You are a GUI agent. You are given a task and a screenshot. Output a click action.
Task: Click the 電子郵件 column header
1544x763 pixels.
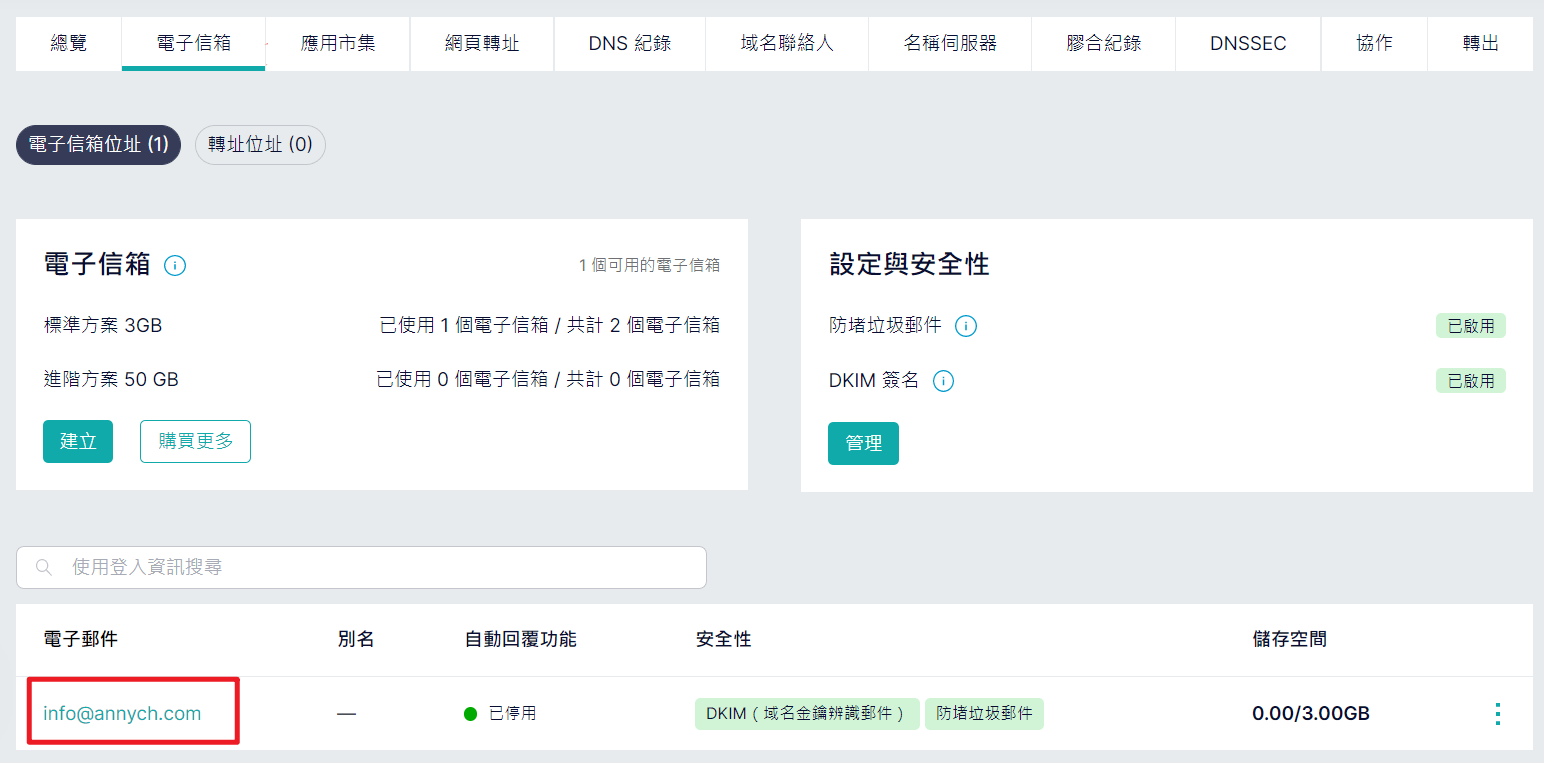(80, 639)
